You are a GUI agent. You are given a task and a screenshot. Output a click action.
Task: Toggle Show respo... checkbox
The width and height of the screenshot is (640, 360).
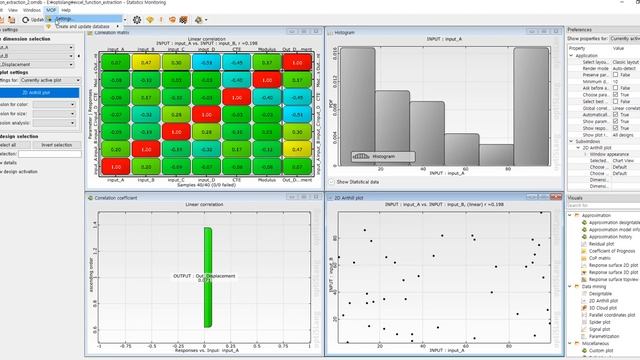[616, 128]
